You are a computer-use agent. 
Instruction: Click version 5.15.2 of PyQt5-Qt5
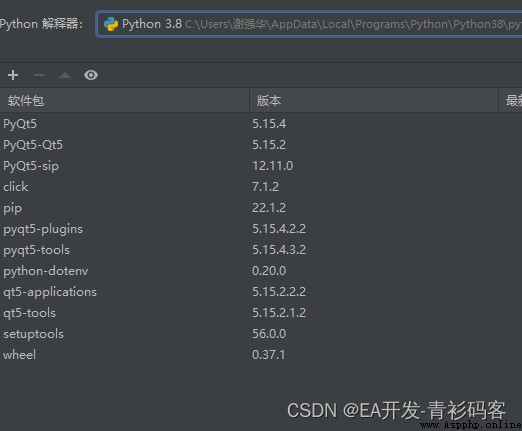click(x=269, y=145)
